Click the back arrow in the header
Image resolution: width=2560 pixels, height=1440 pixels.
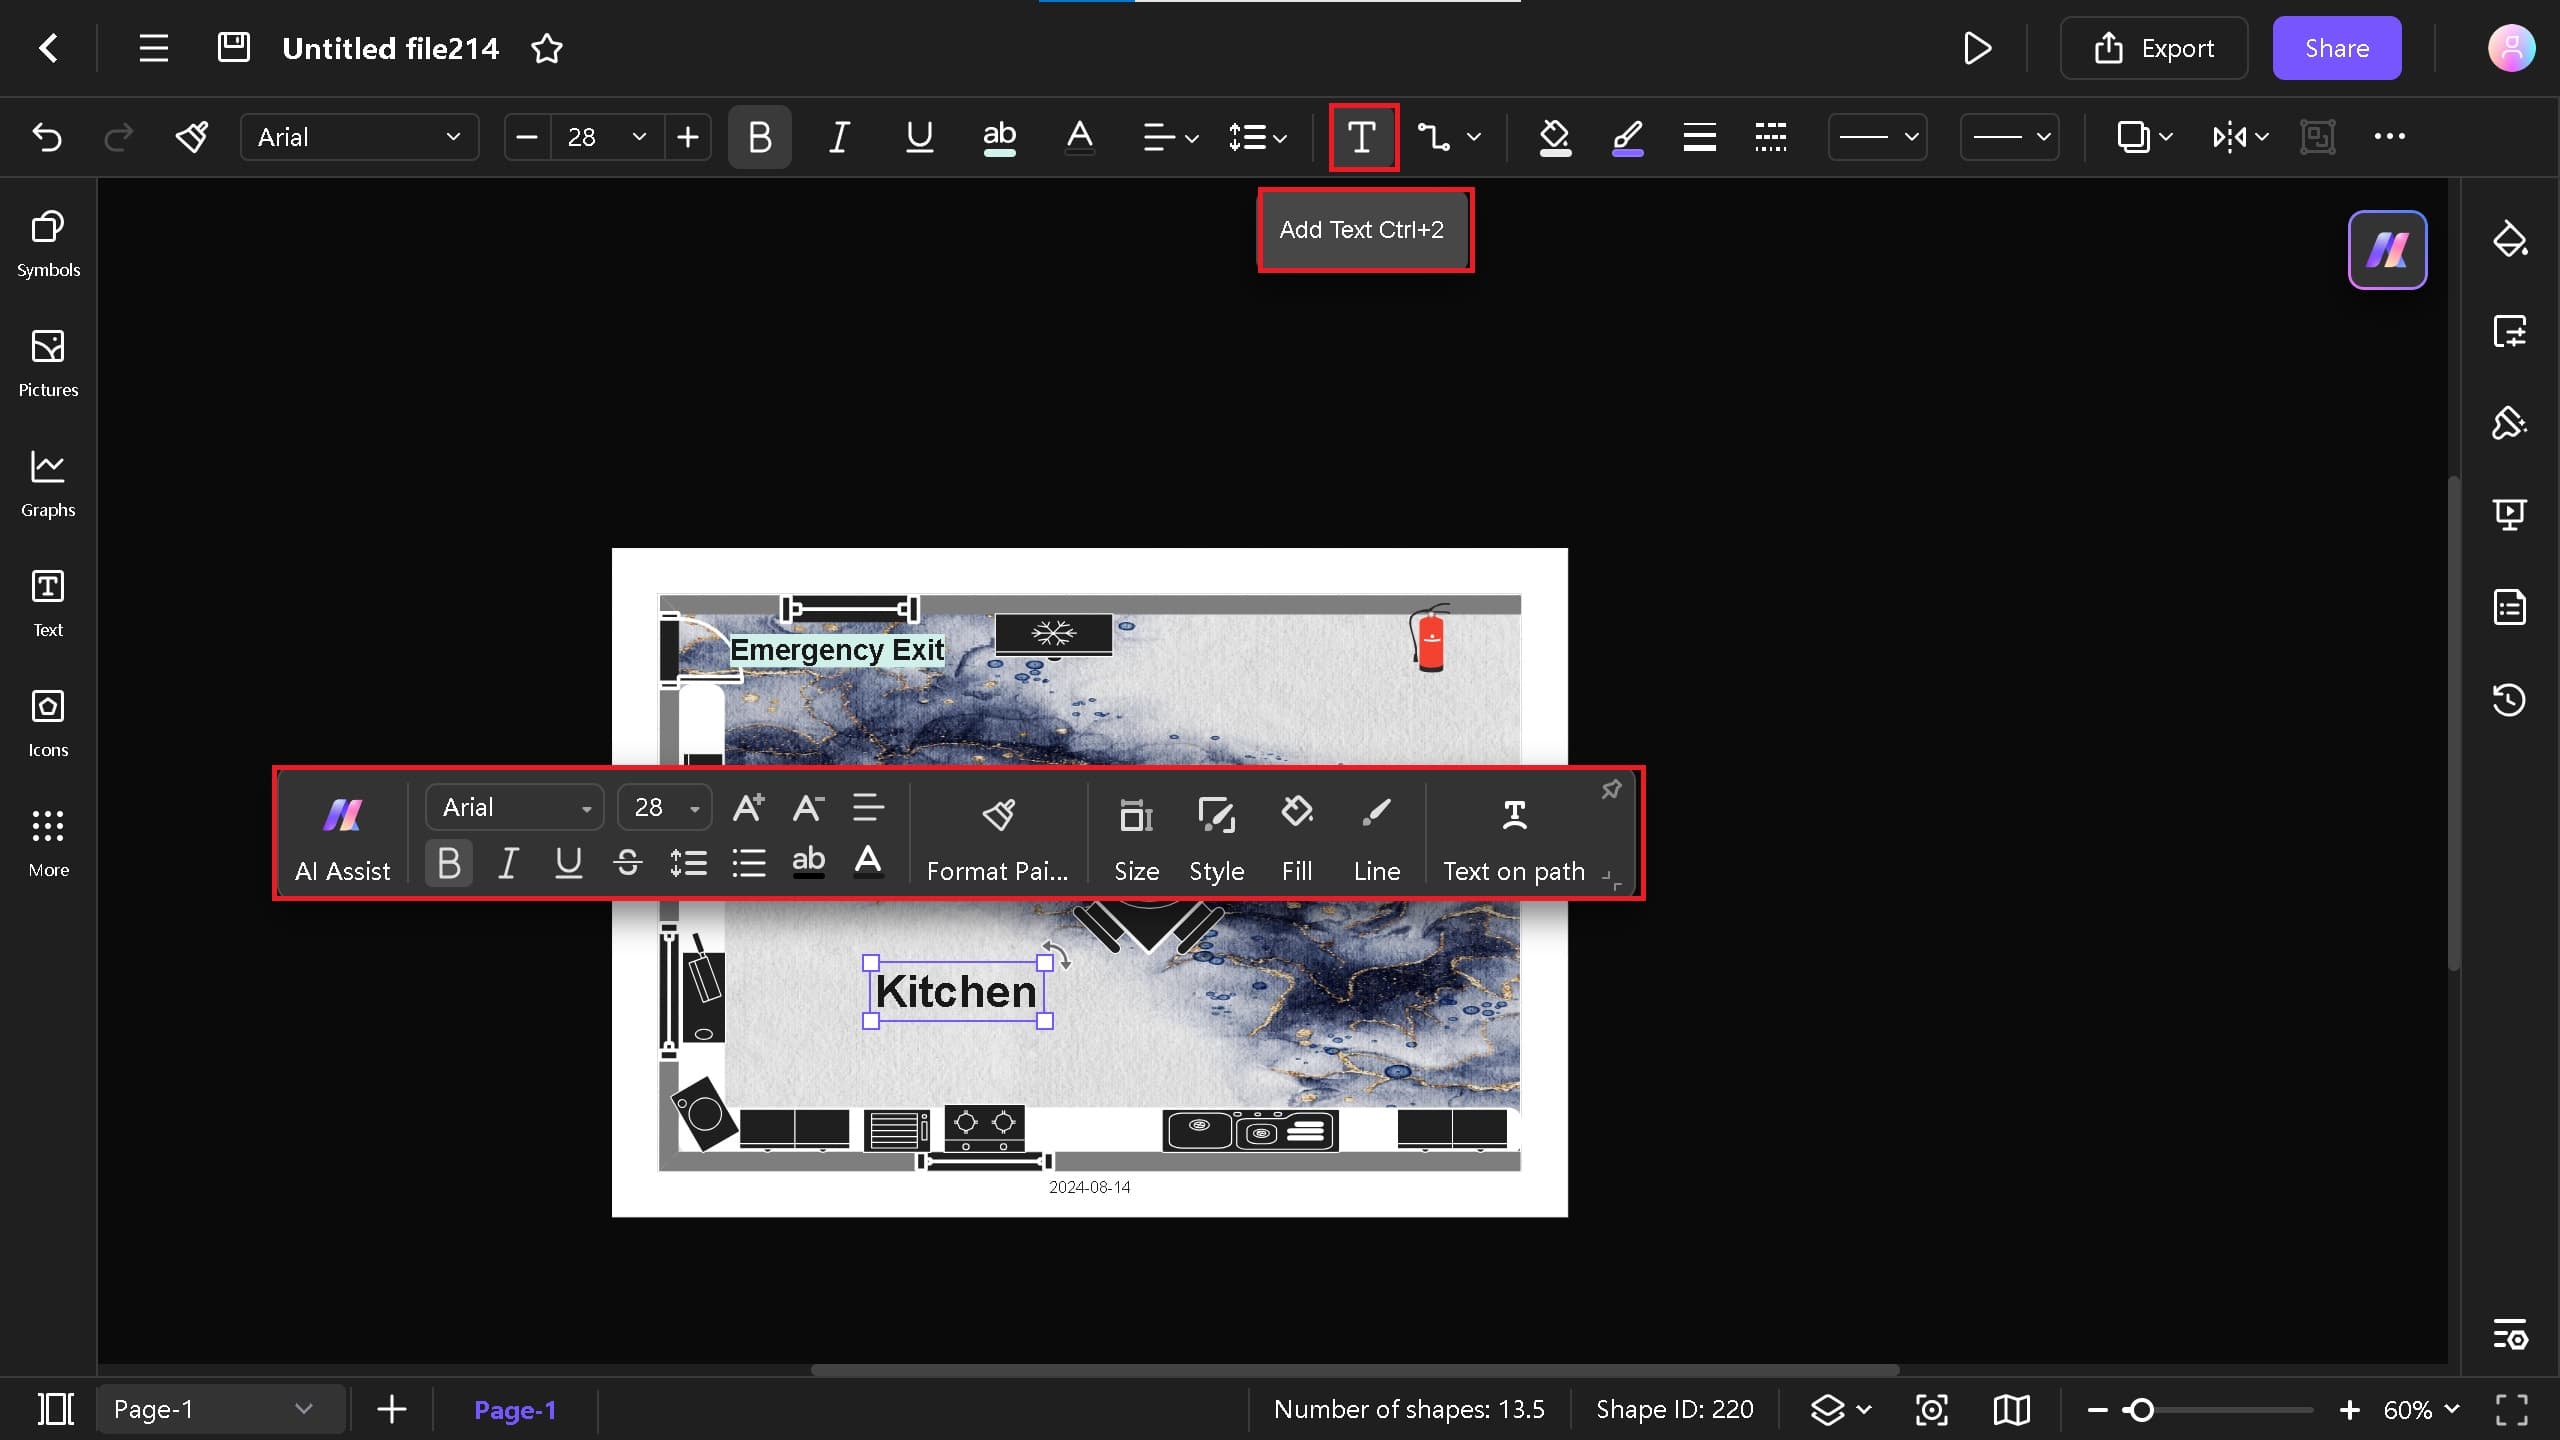48,48
